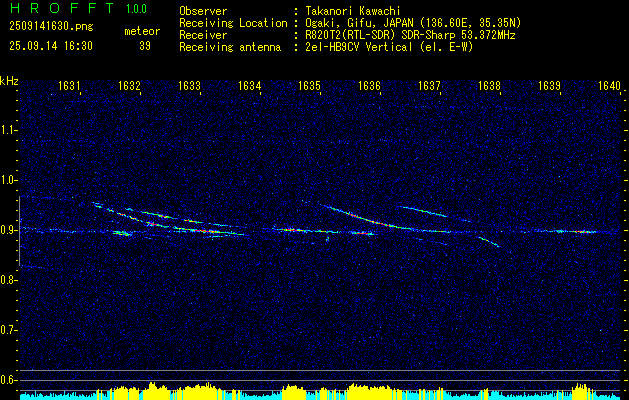Click the receiving location Ogaki, Gifu text
The image size is (629, 400).
[411, 23]
